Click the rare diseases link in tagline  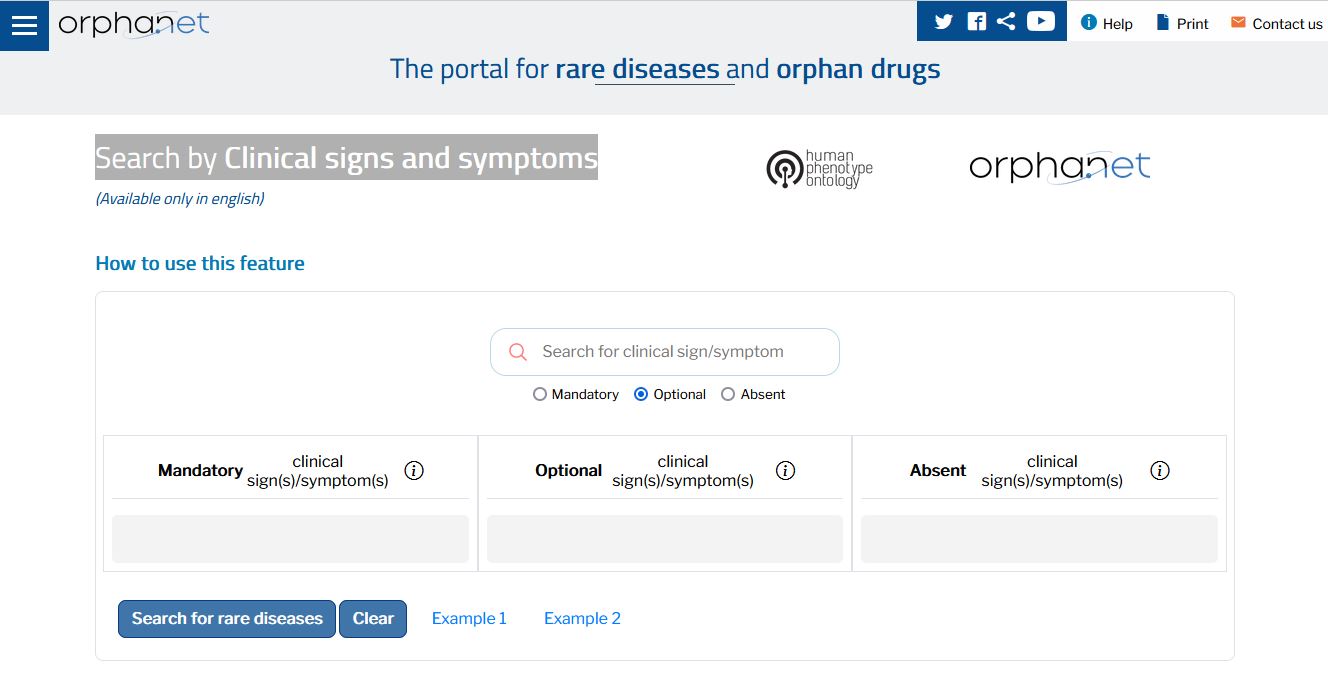pyautogui.click(x=637, y=69)
